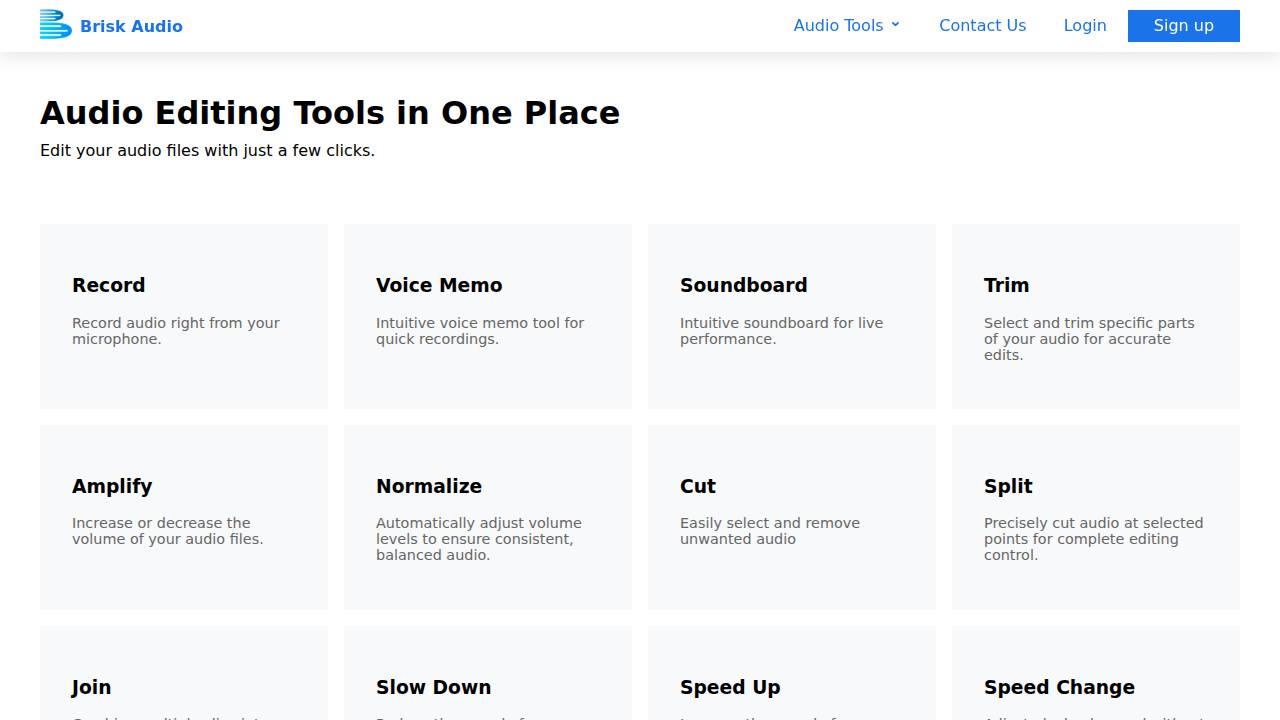Open the Contact Us page
This screenshot has height=720, width=1280.
pos(982,26)
